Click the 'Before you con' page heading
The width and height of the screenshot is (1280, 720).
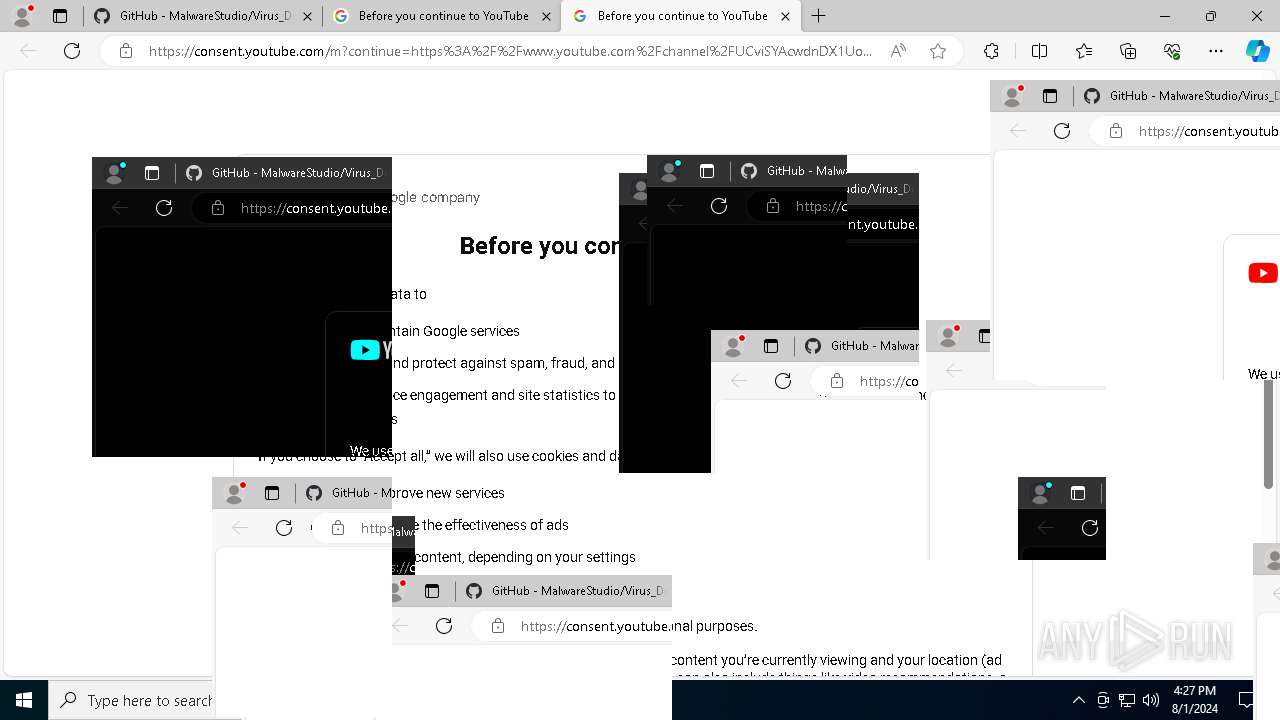[x=539, y=246]
